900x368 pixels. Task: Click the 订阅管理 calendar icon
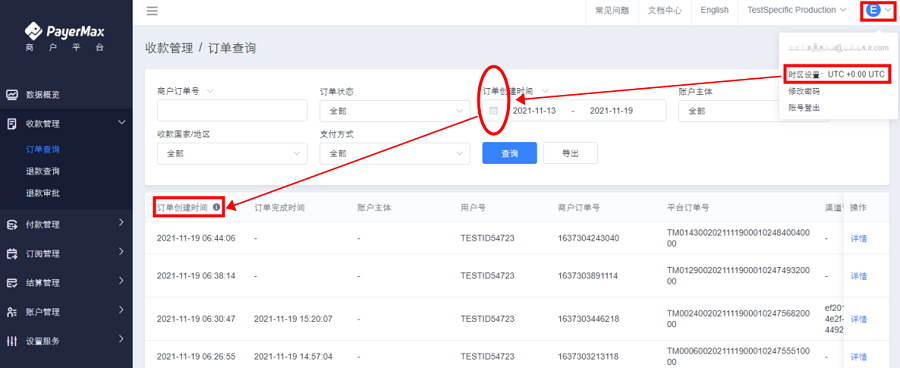(12, 254)
